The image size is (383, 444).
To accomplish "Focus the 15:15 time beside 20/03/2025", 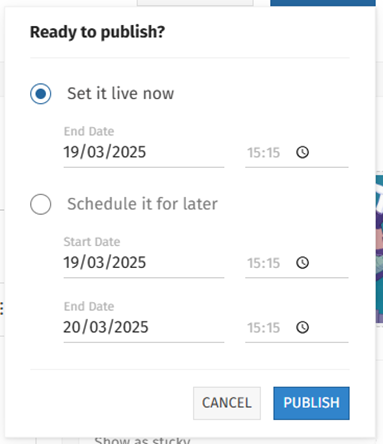I will pos(263,328).
